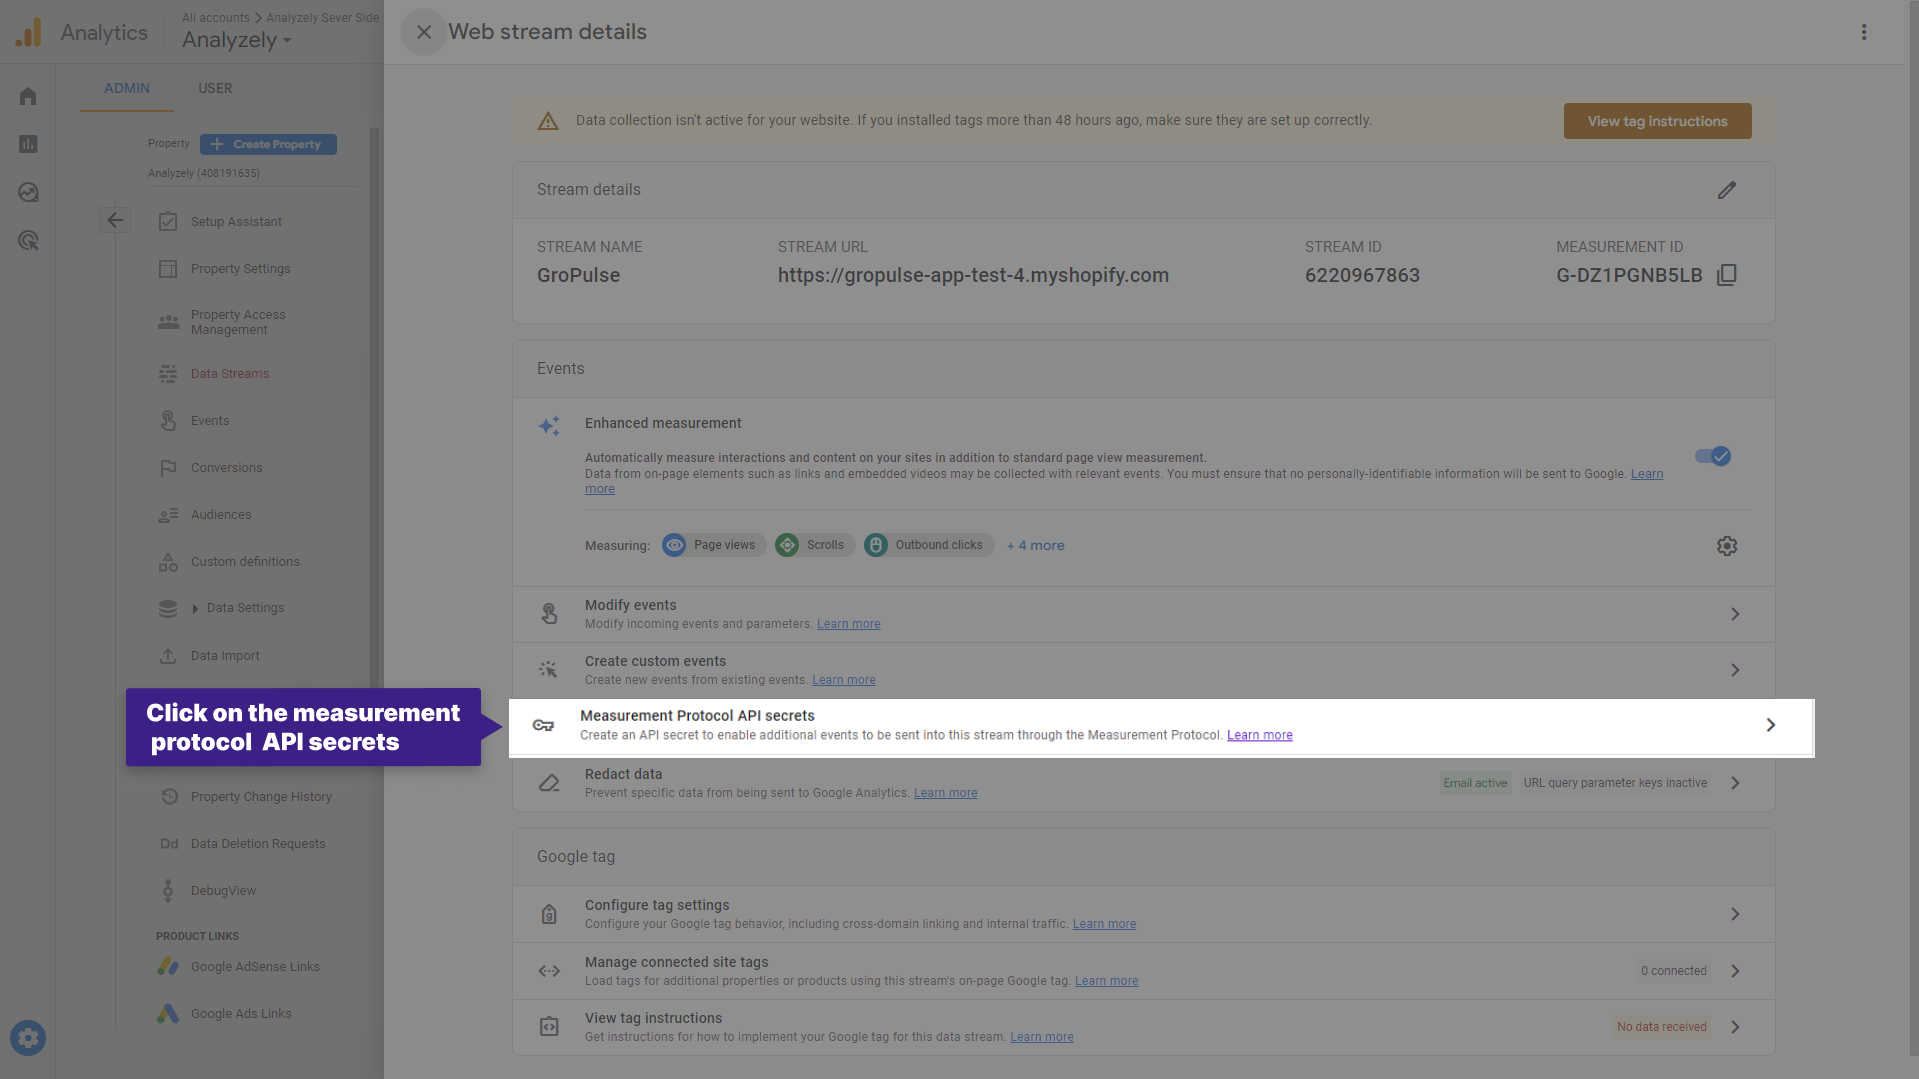This screenshot has width=1919, height=1079.
Task: Click the Create custom events sparkle cursor icon
Action: point(548,670)
